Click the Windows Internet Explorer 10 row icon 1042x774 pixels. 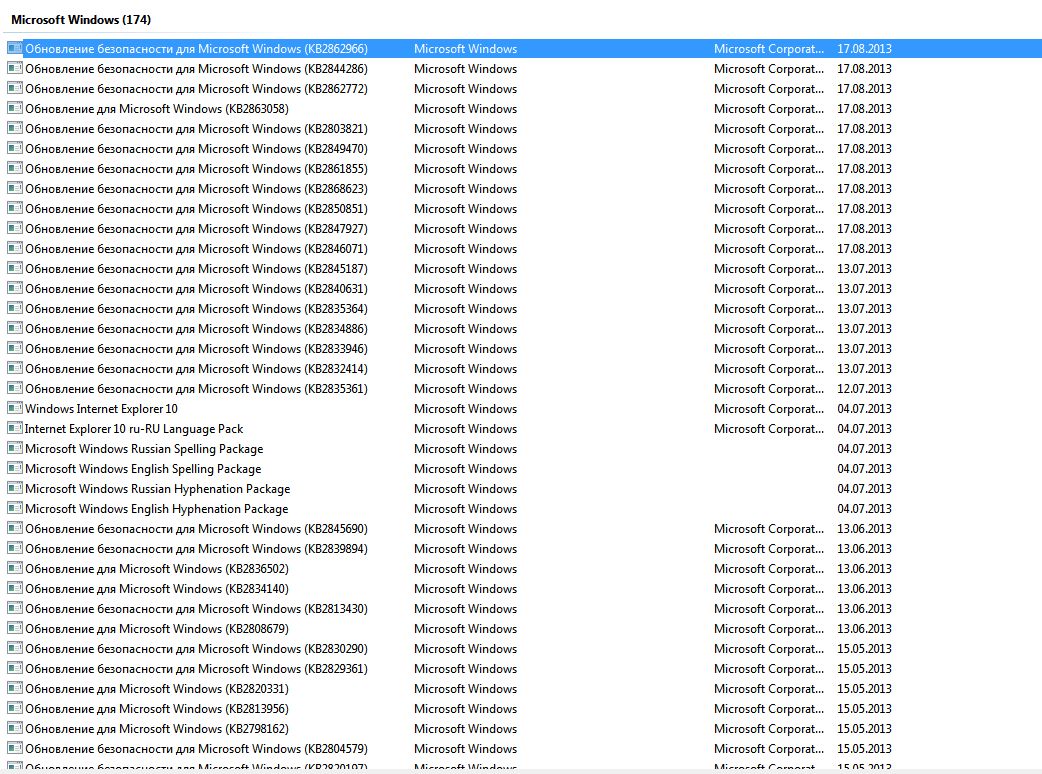pyautogui.click(x=15, y=408)
